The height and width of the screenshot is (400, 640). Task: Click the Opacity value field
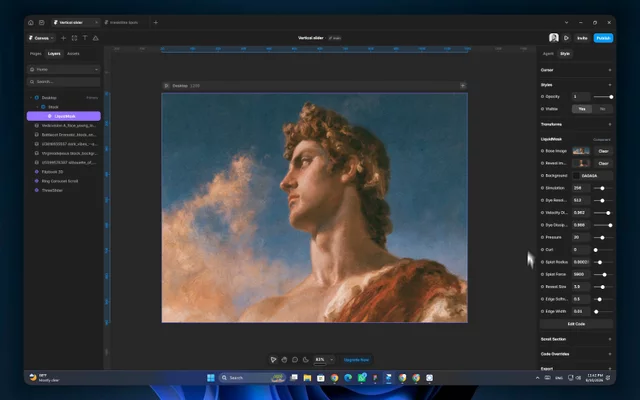tap(581, 97)
